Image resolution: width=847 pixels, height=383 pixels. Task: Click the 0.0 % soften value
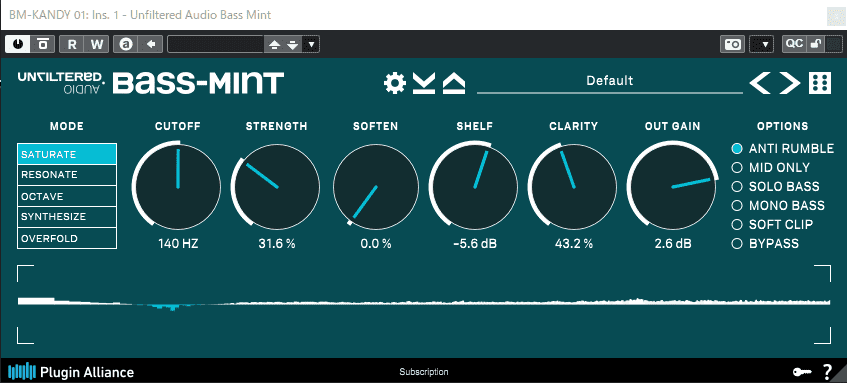(x=376, y=244)
